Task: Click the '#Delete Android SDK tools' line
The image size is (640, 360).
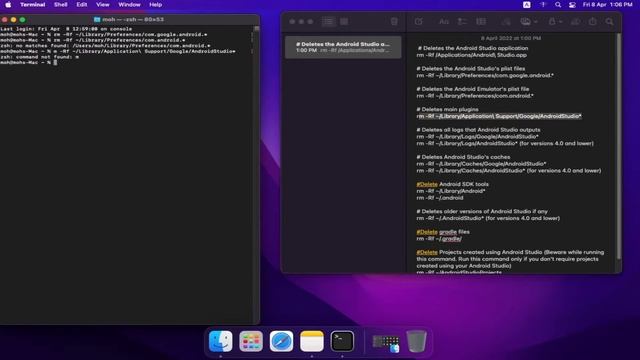Action: [x=452, y=184]
